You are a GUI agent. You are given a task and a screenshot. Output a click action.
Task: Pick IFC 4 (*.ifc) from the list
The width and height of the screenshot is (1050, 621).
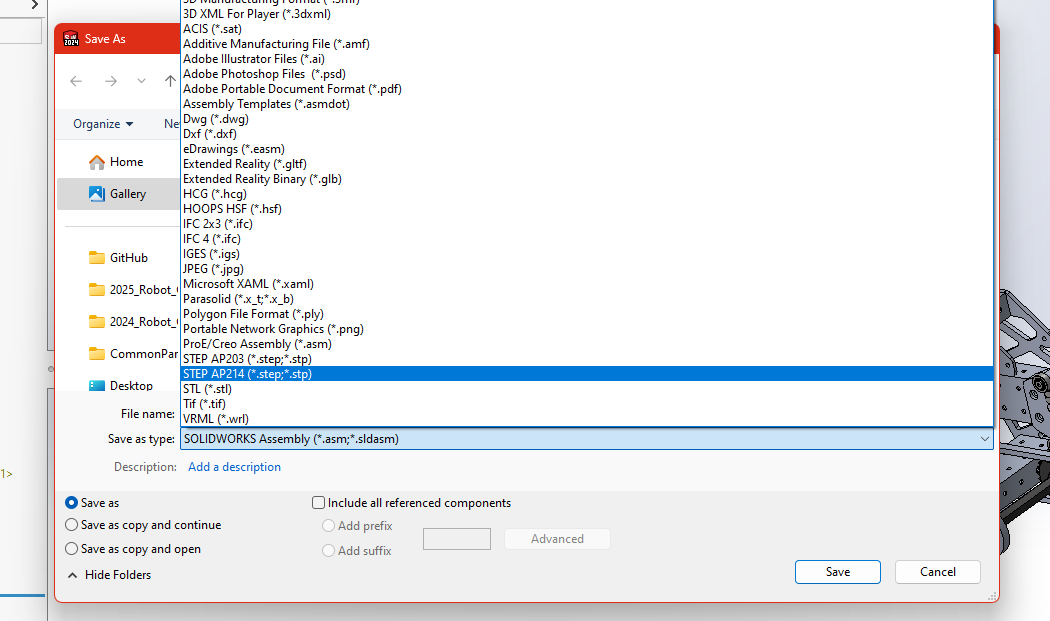pos(587,239)
